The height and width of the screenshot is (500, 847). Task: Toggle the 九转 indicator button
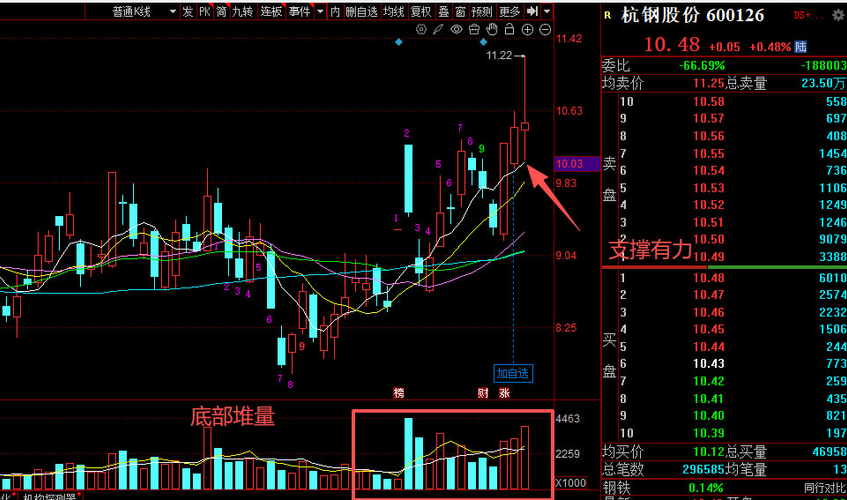click(x=243, y=11)
